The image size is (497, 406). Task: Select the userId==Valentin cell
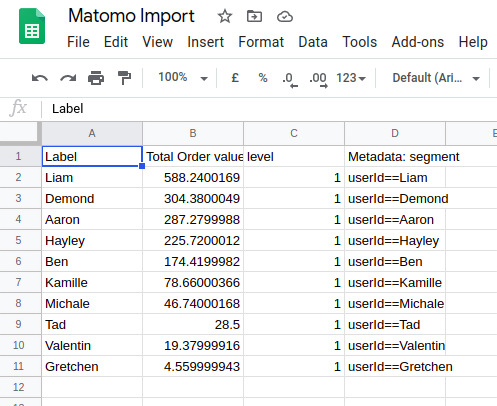(x=395, y=345)
